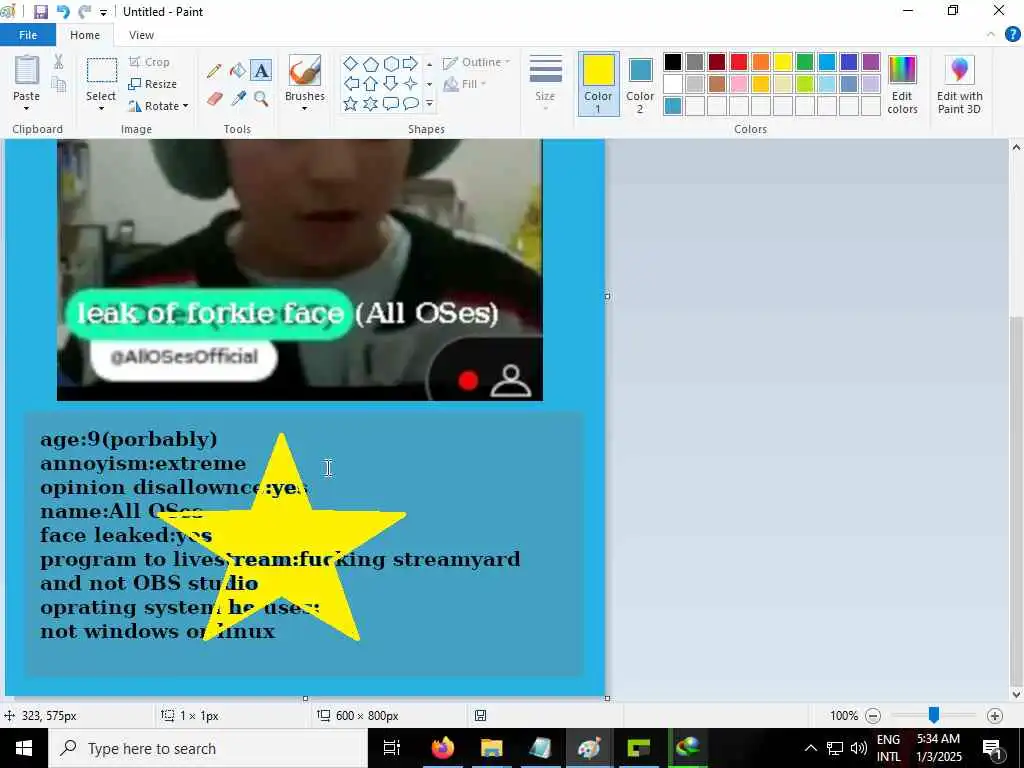
Task: Open the Size line thickness menu
Action: point(545,82)
